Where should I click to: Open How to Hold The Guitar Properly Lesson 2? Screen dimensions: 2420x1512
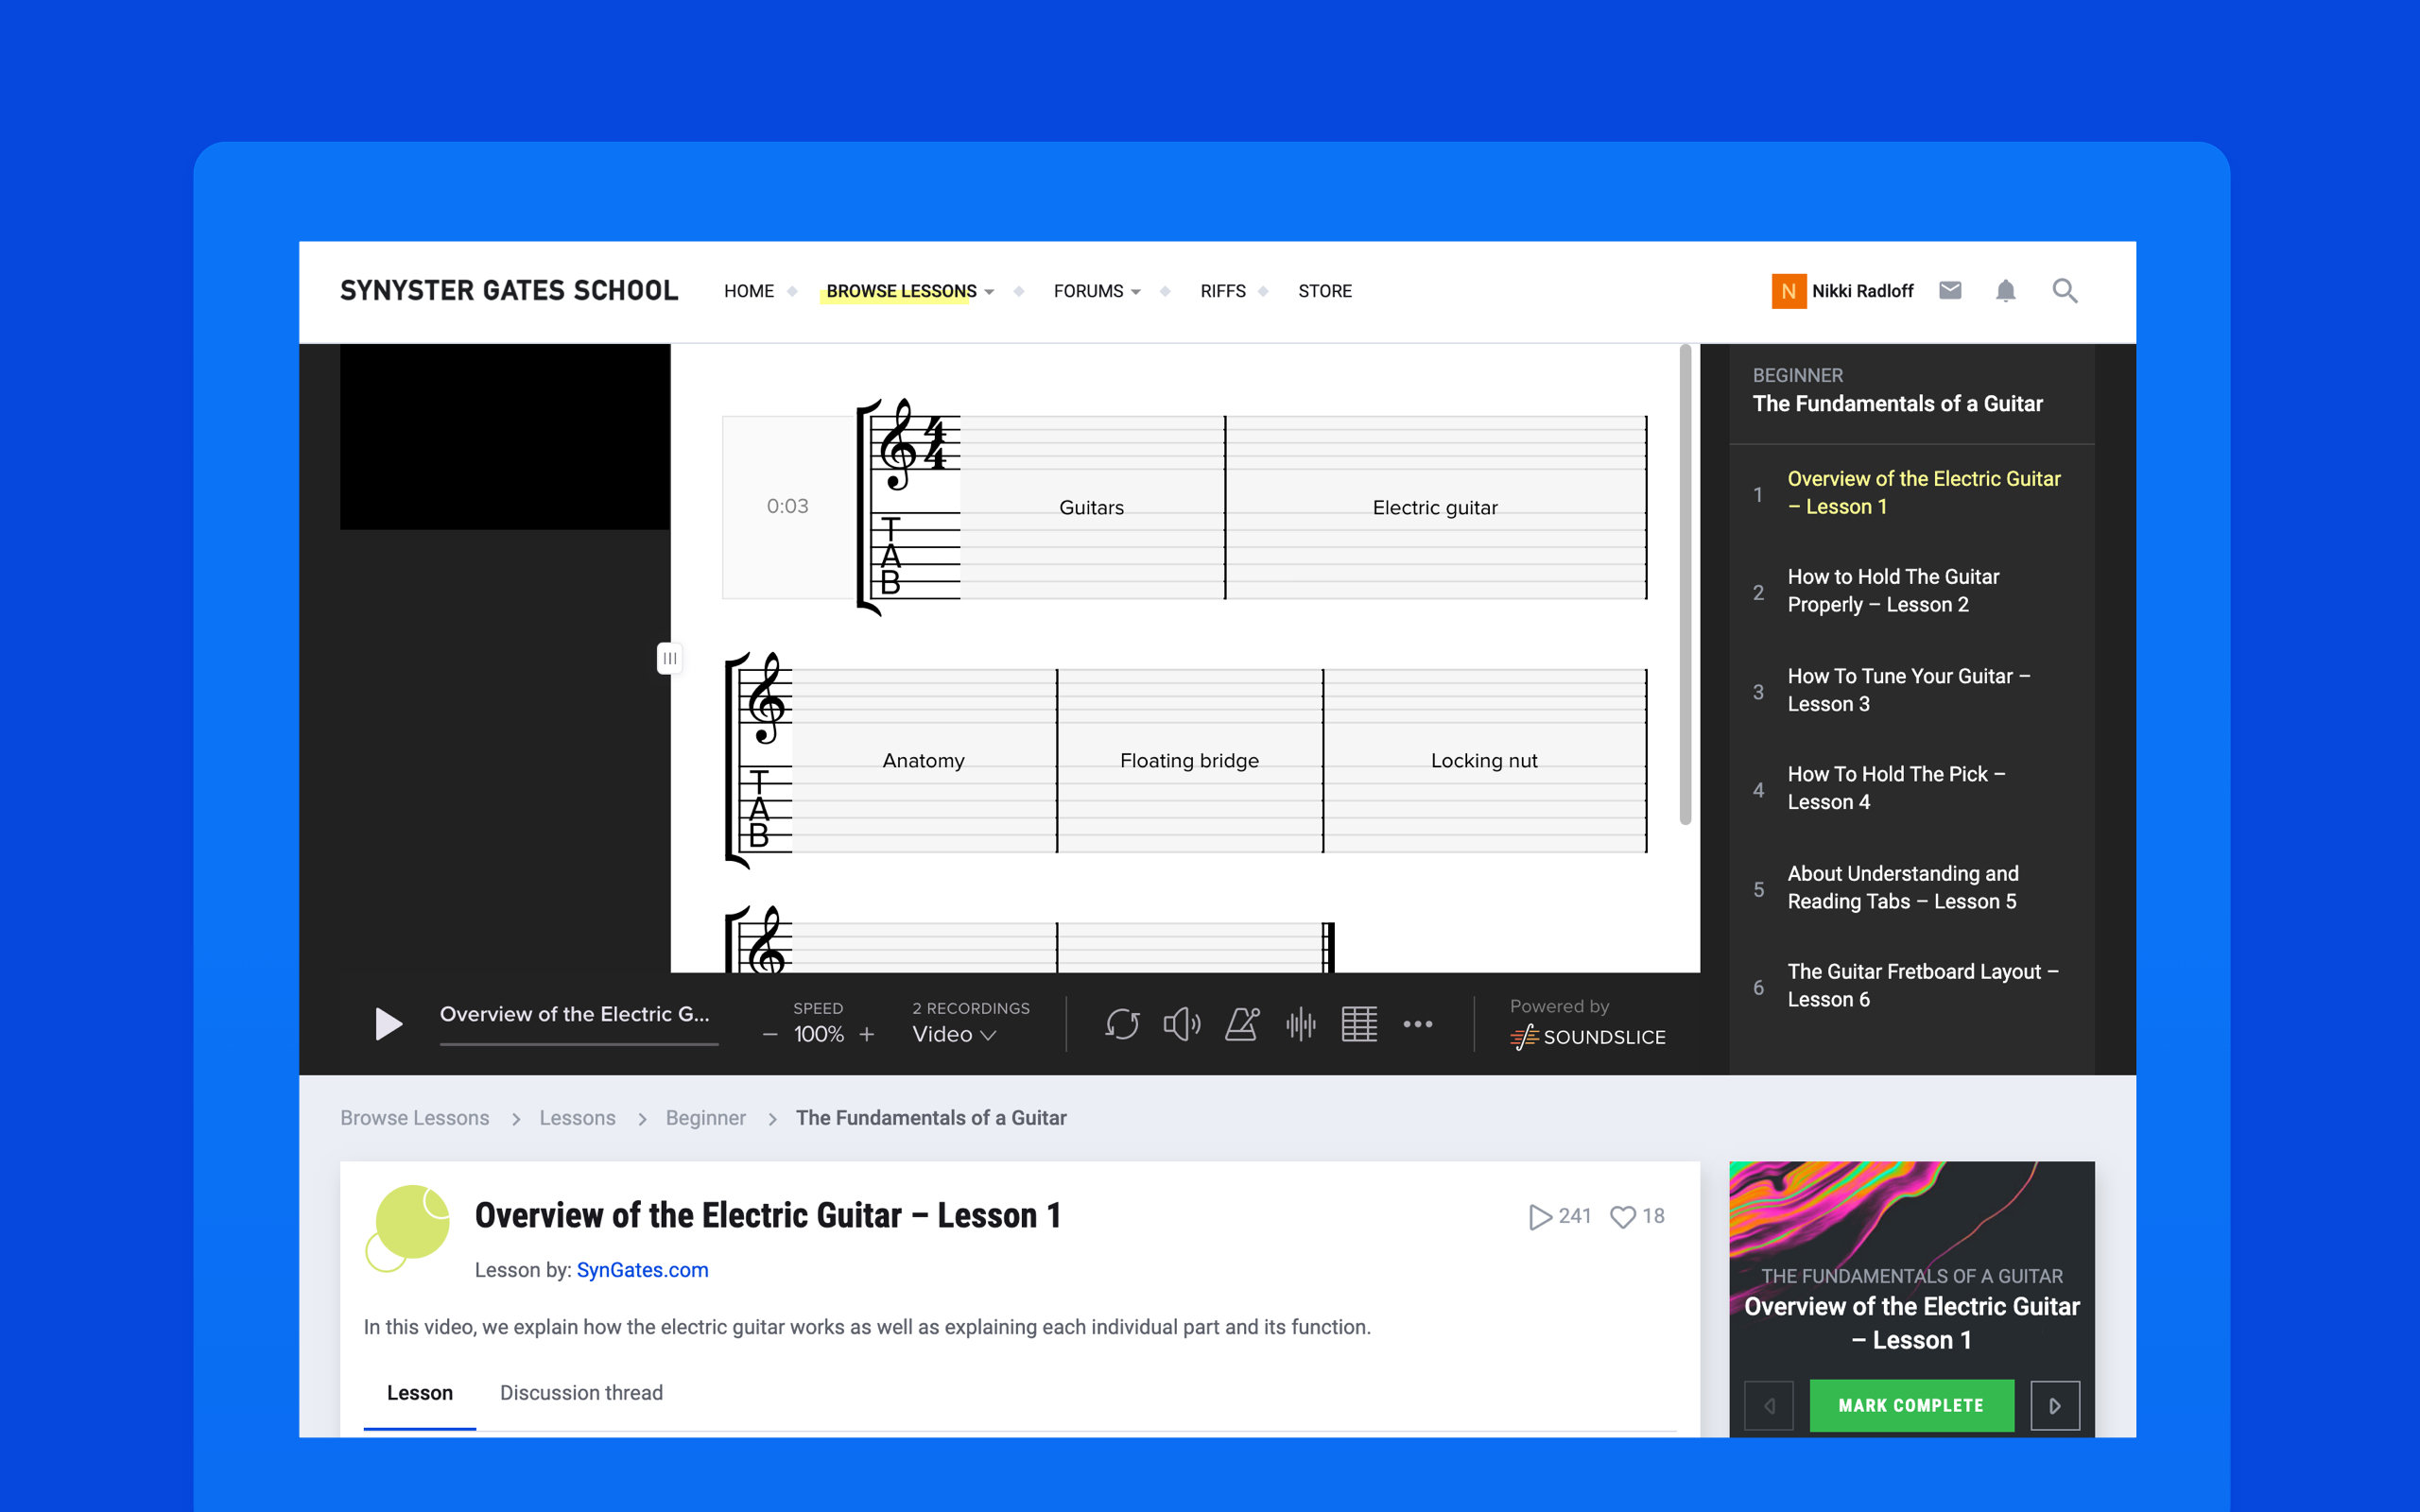pyautogui.click(x=1912, y=591)
